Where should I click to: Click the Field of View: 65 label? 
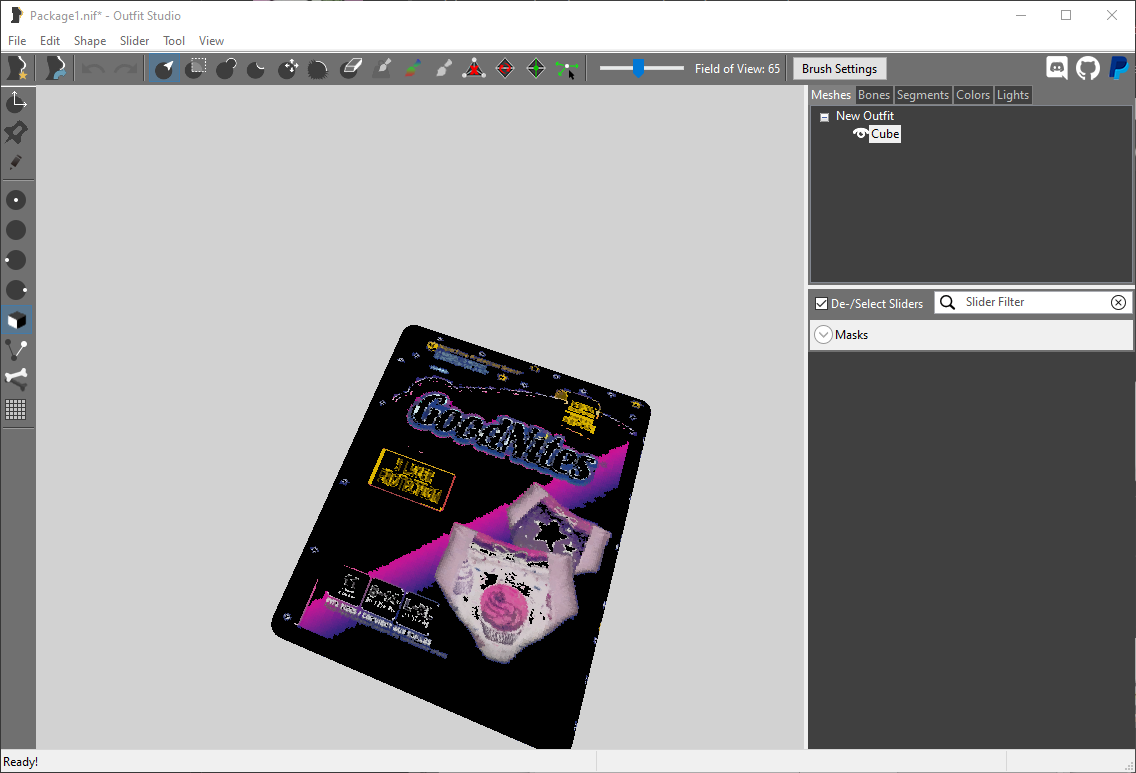[x=737, y=69]
